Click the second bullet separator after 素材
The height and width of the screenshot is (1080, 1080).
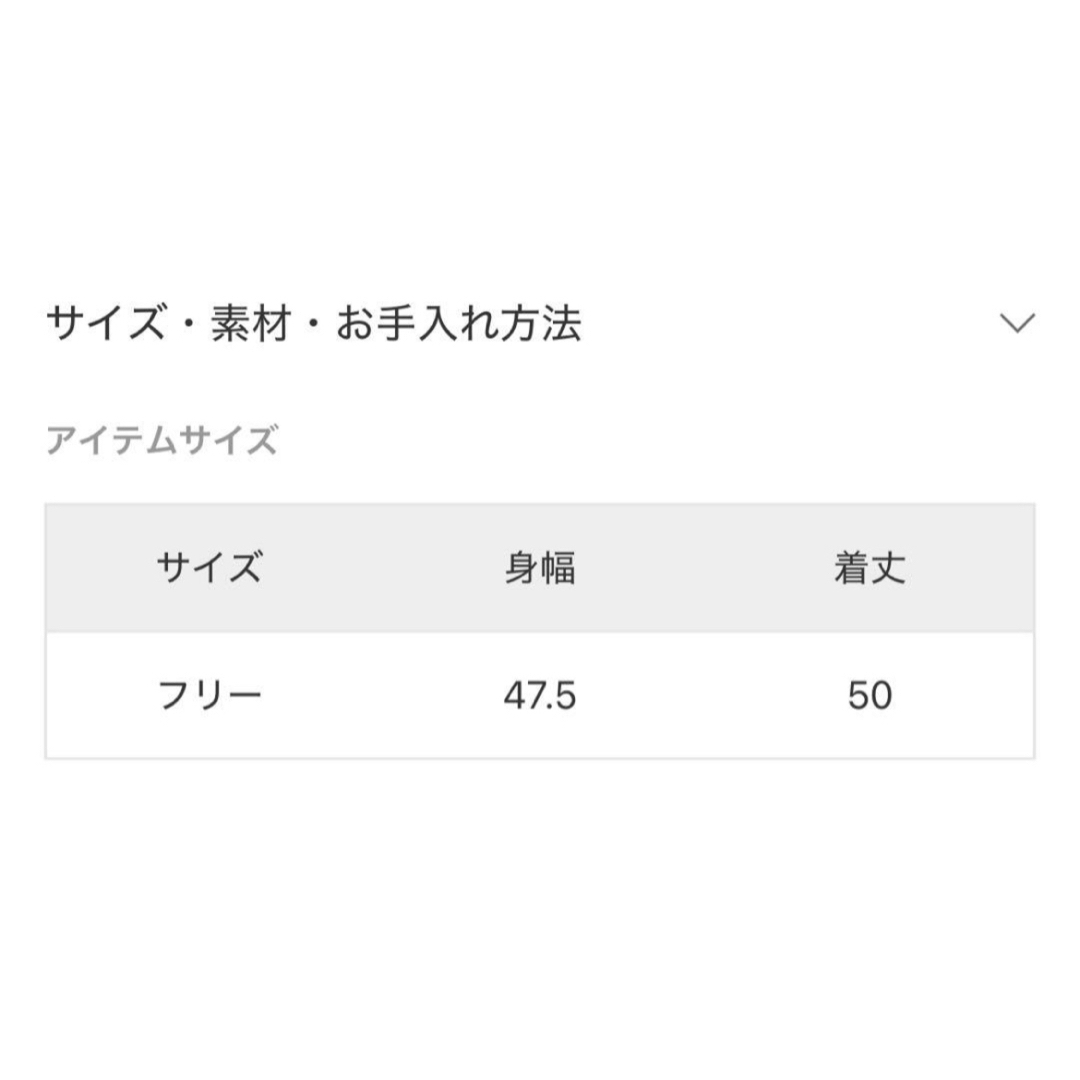(314, 325)
